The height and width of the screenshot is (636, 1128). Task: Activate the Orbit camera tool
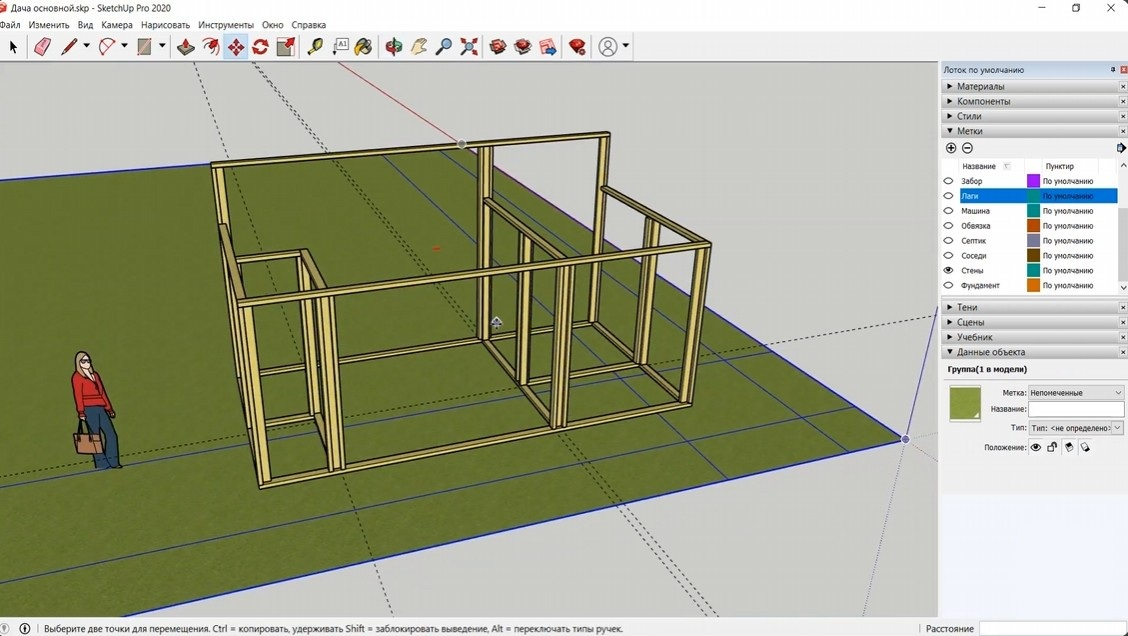[x=394, y=47]
